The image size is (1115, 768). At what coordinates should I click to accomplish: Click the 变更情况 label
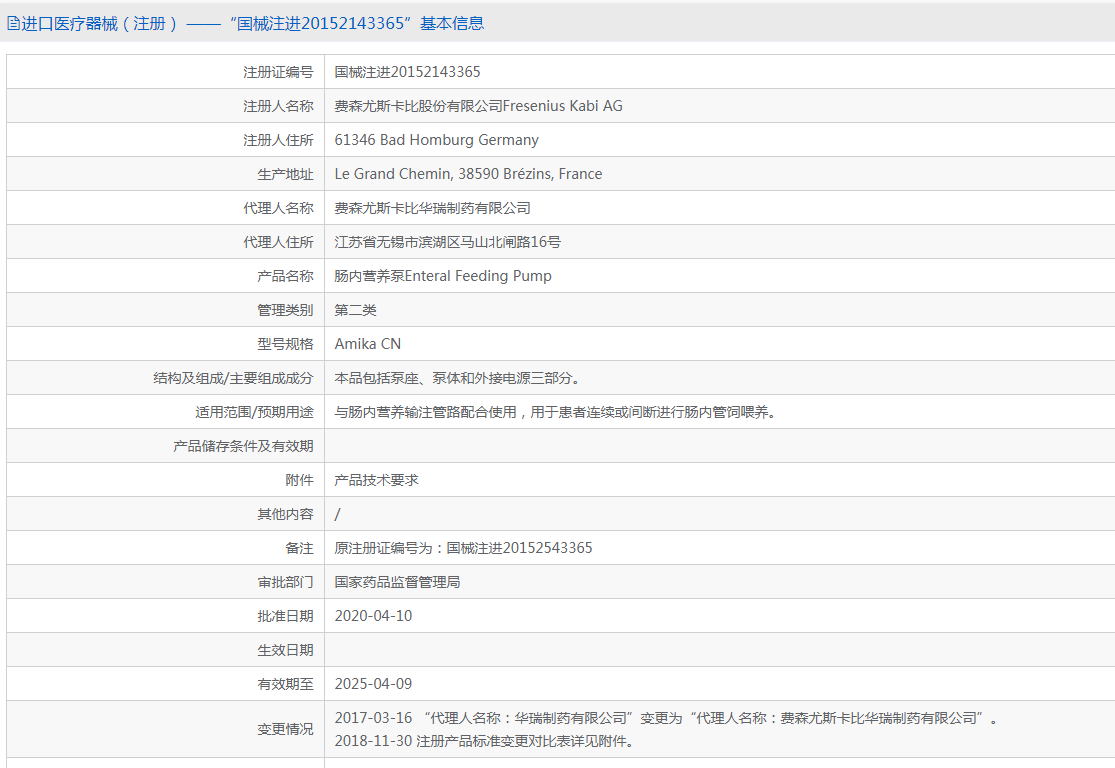(285, 730)
